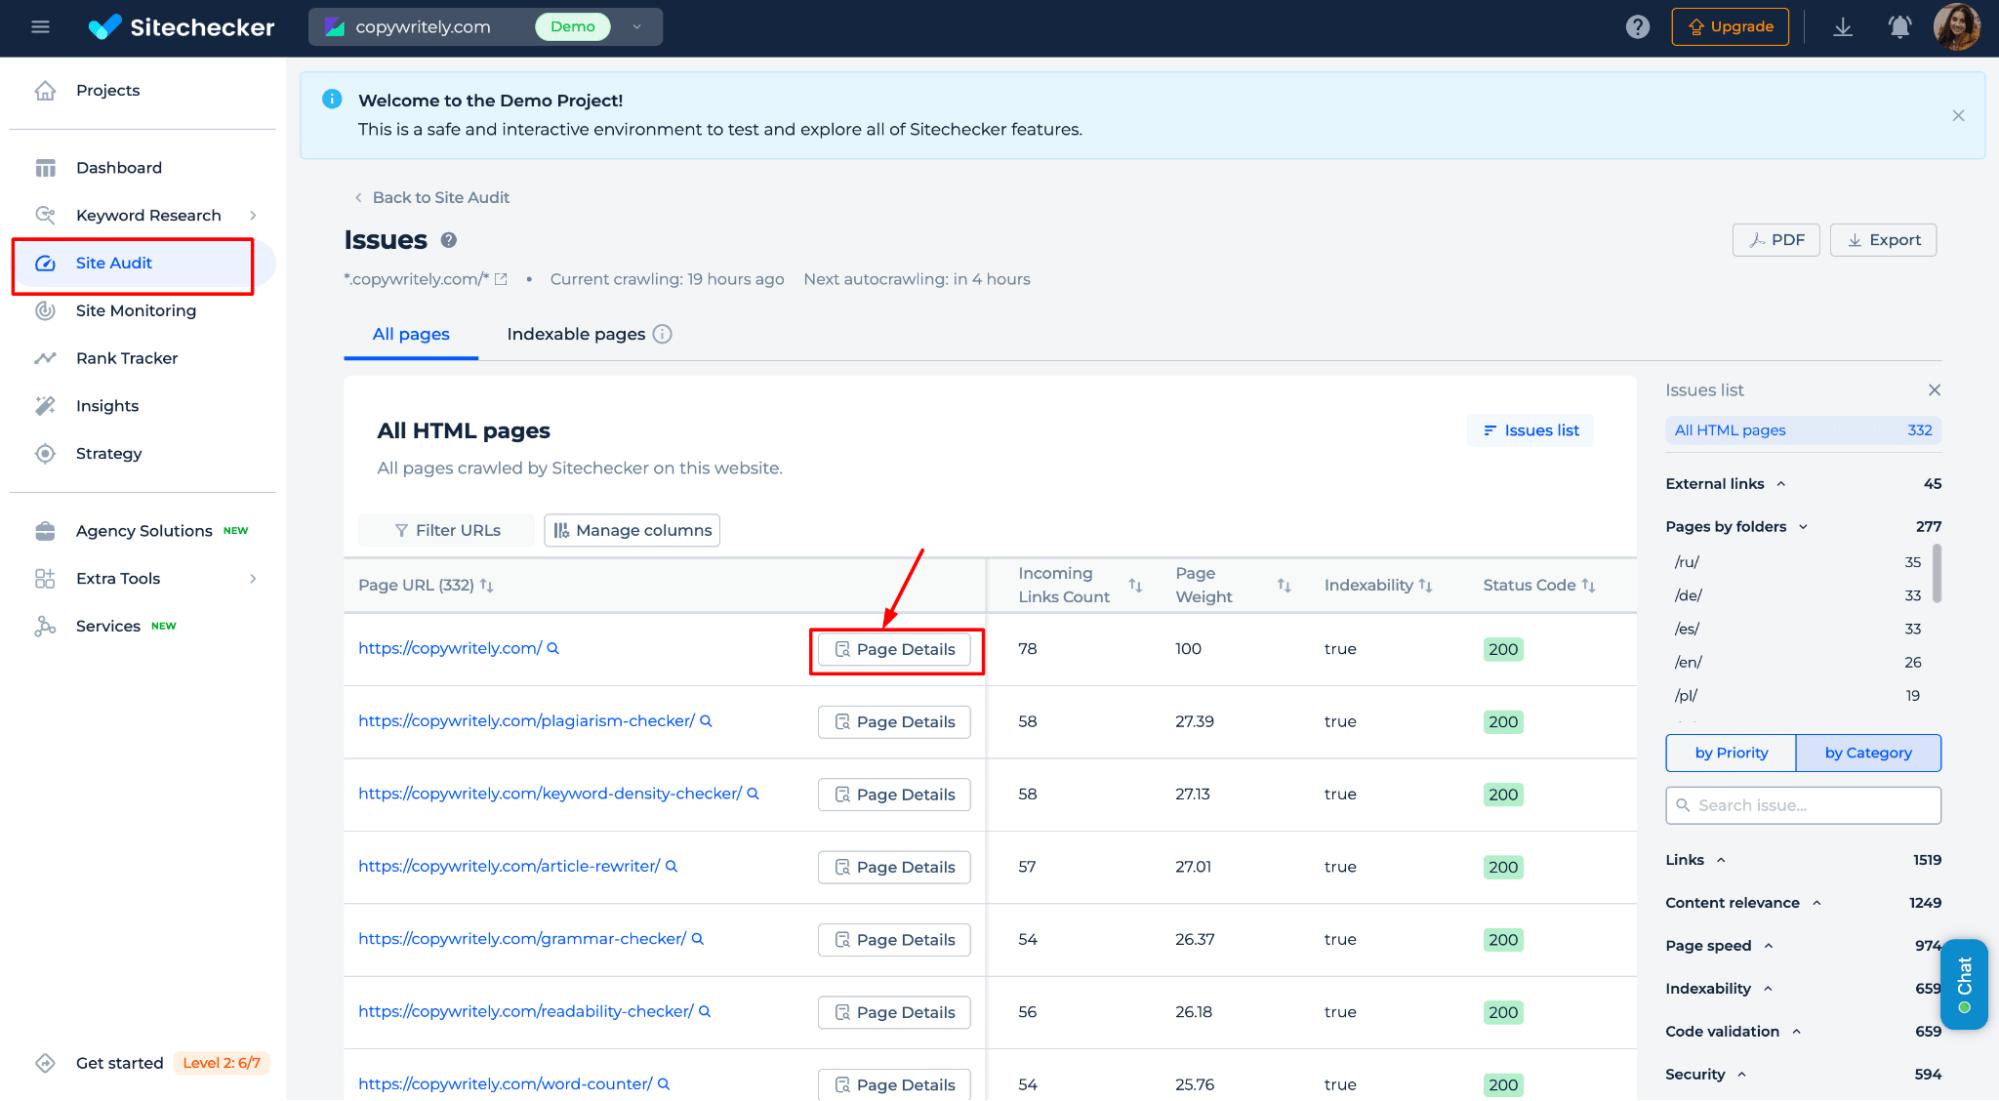
Task: Export issues as PDF
Action: 1776,240
